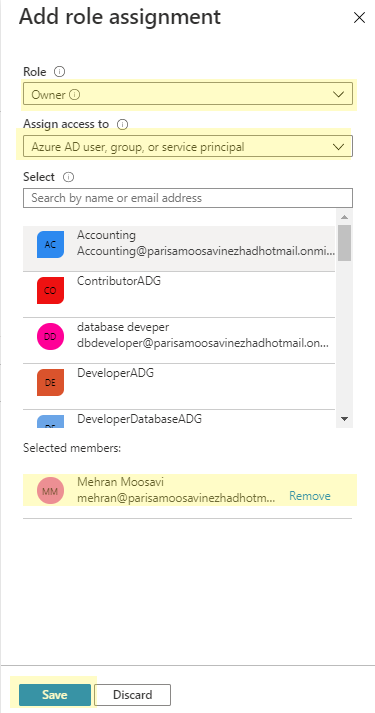Save the role assignment
This screenshot has height=713, width=375.
click(55, 695)
